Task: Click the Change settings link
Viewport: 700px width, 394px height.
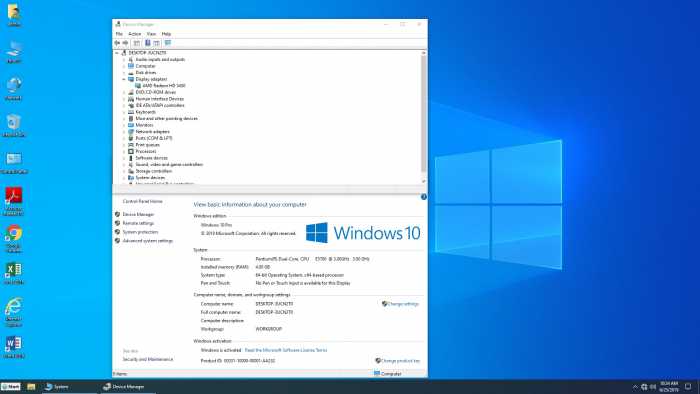Action: (403, 304)
